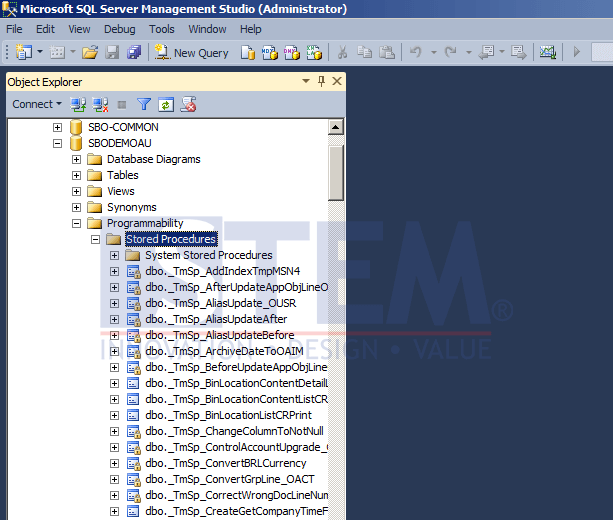The width and height of the screenshot is (613, 520).
Task: Click the Copy toolbar icon
Action: tap(364, 52)
